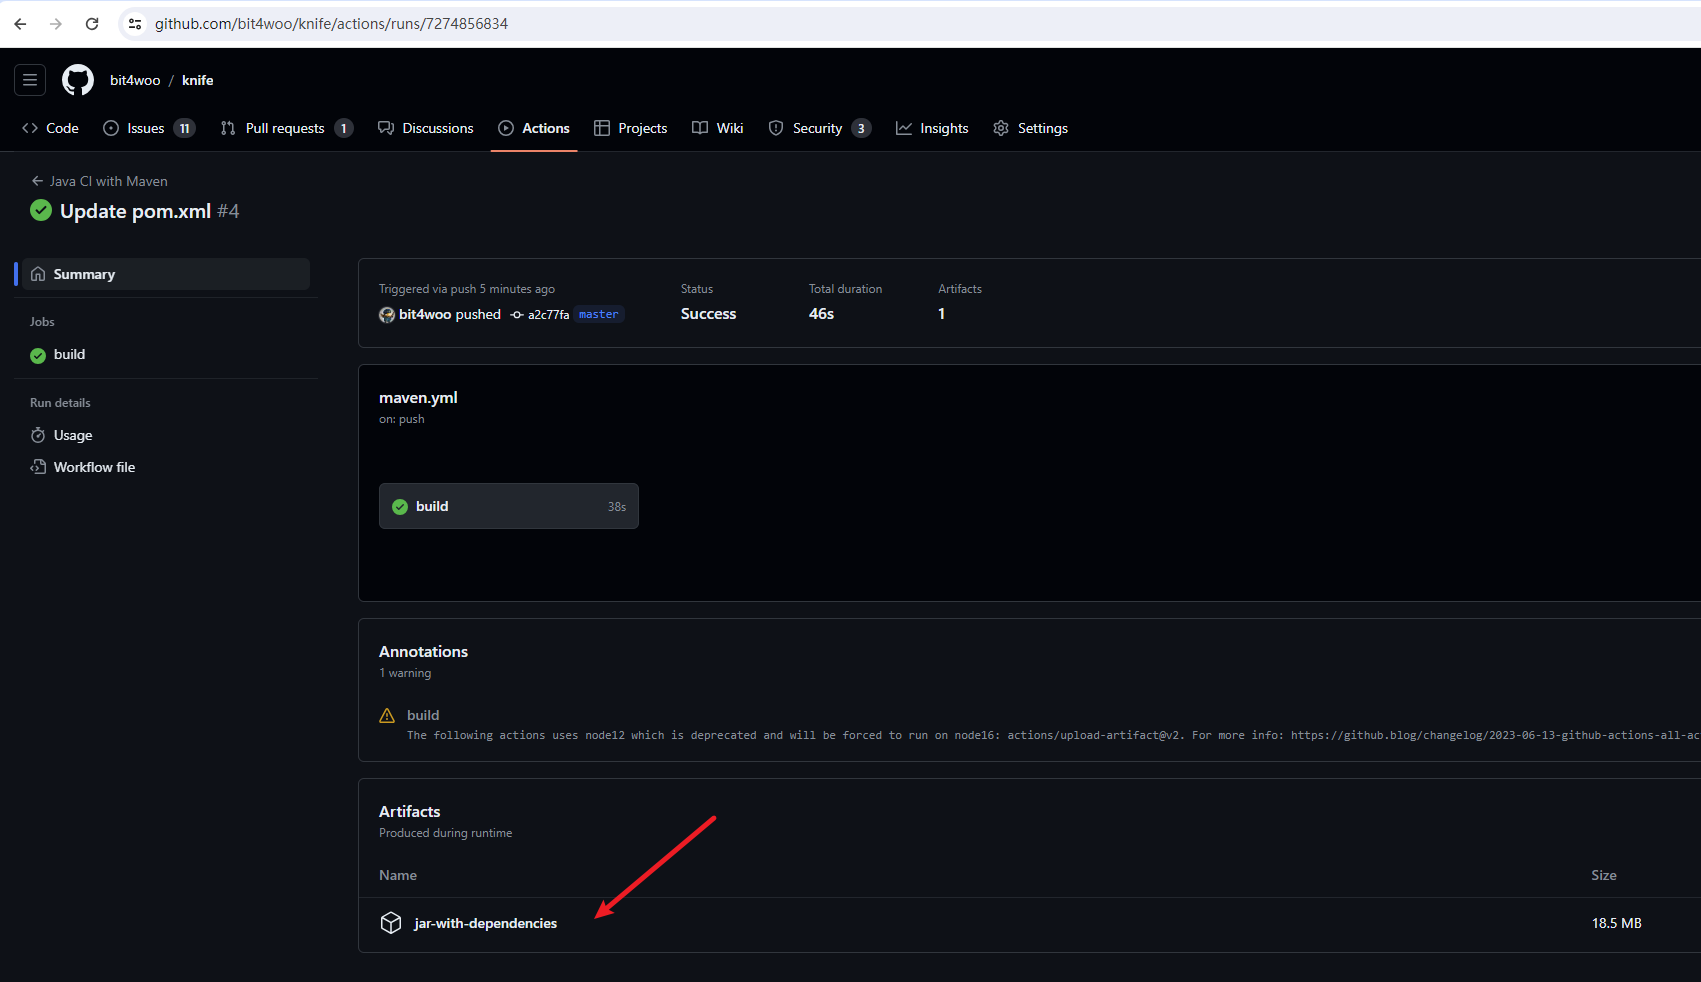
Task: Click the Issues count badge 11
Action: [x=184, y=128]
